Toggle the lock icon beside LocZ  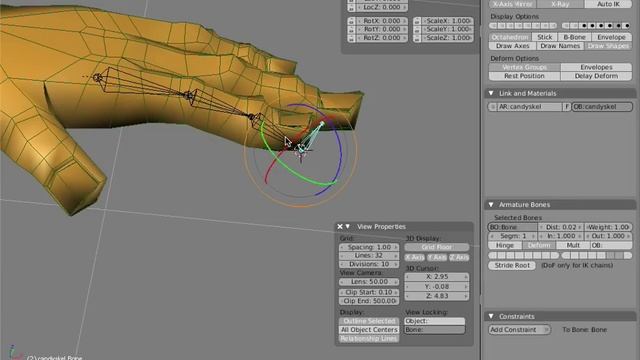click(x=351, y=7)
